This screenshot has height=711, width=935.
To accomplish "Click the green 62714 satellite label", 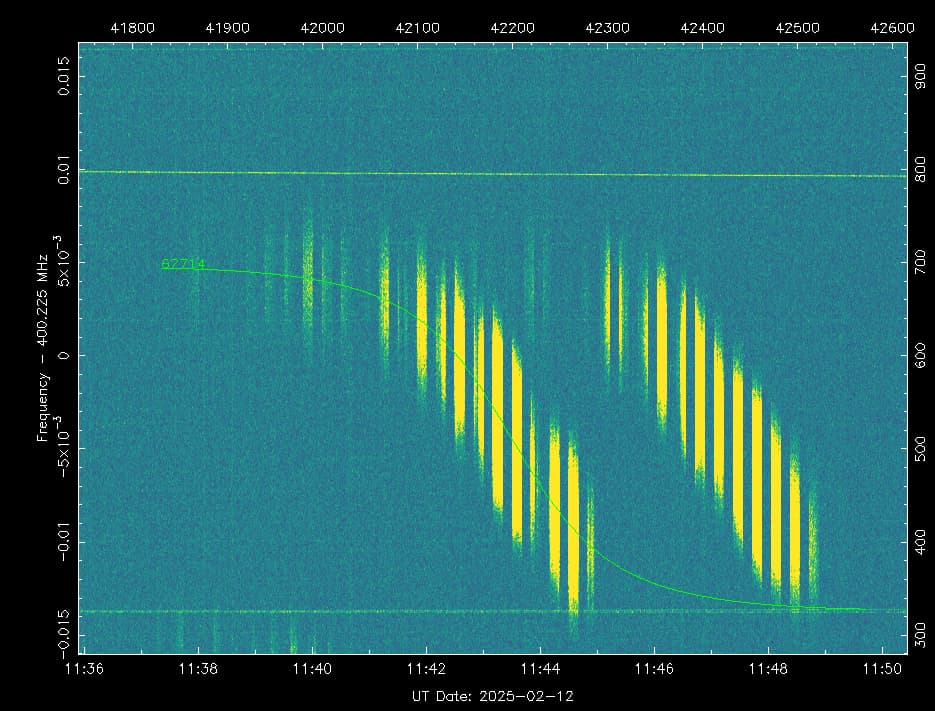I will 183,264.
